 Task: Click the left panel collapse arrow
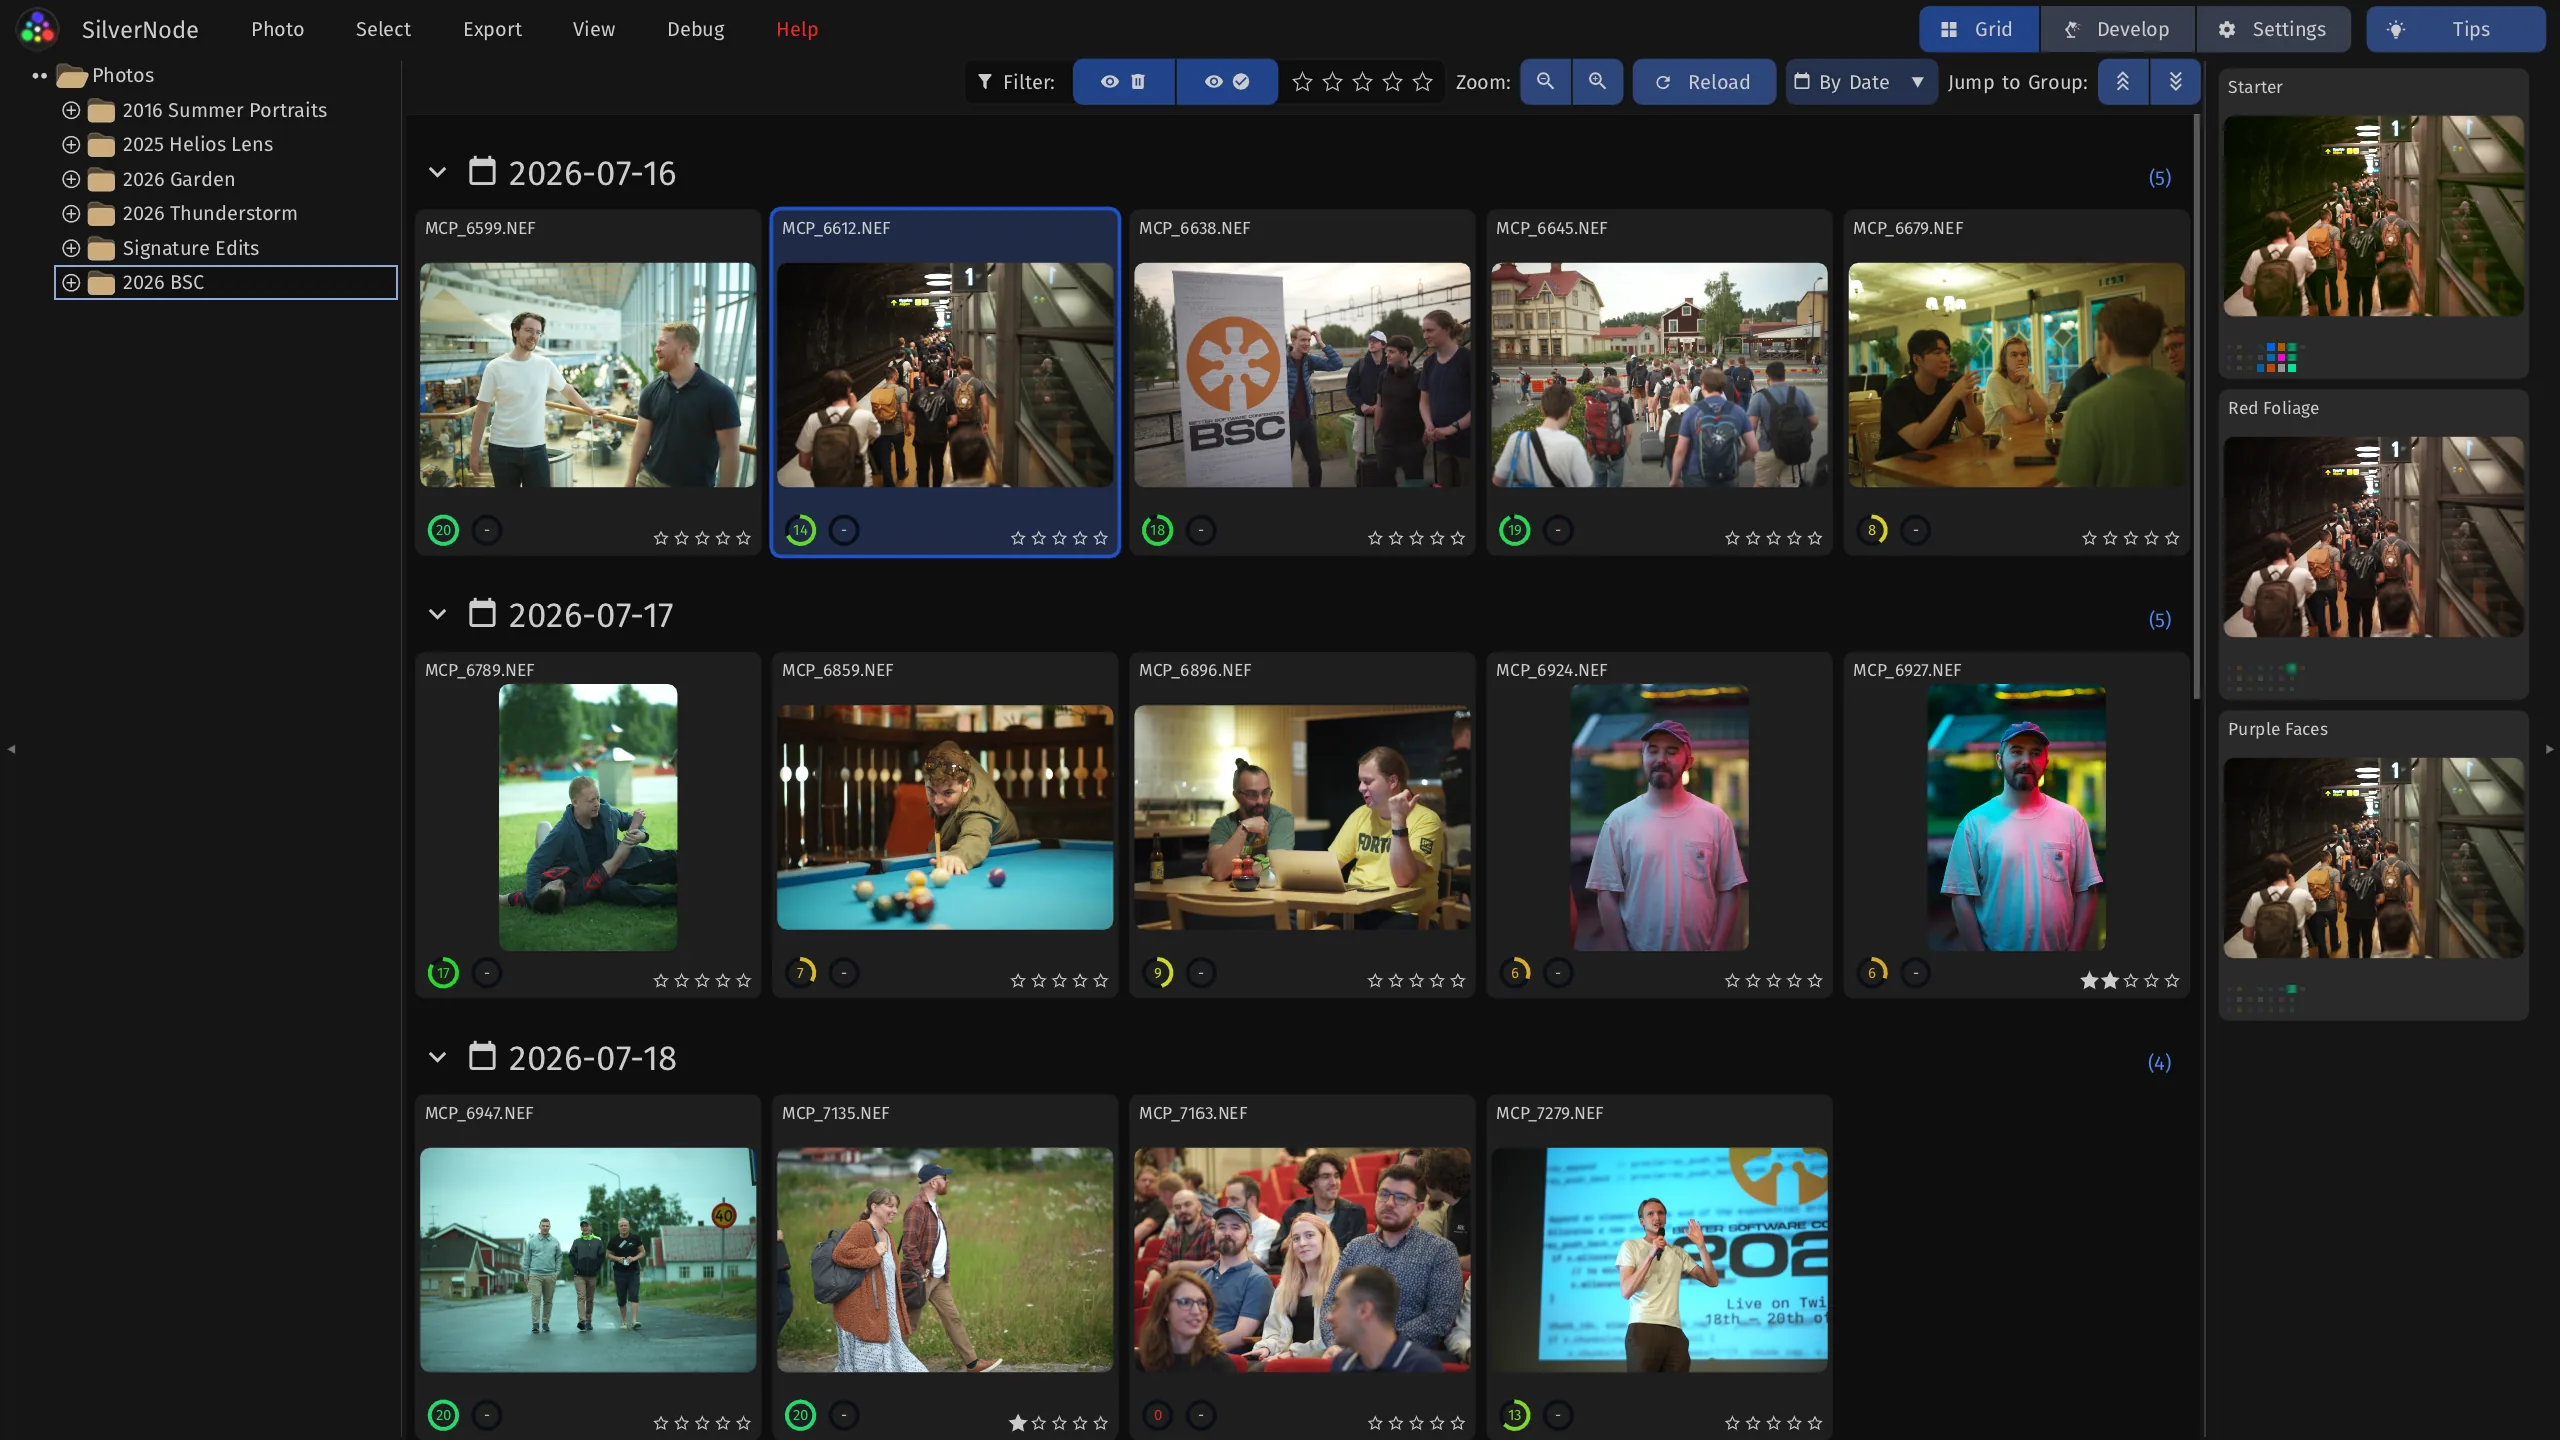click(x=11, y=748)
